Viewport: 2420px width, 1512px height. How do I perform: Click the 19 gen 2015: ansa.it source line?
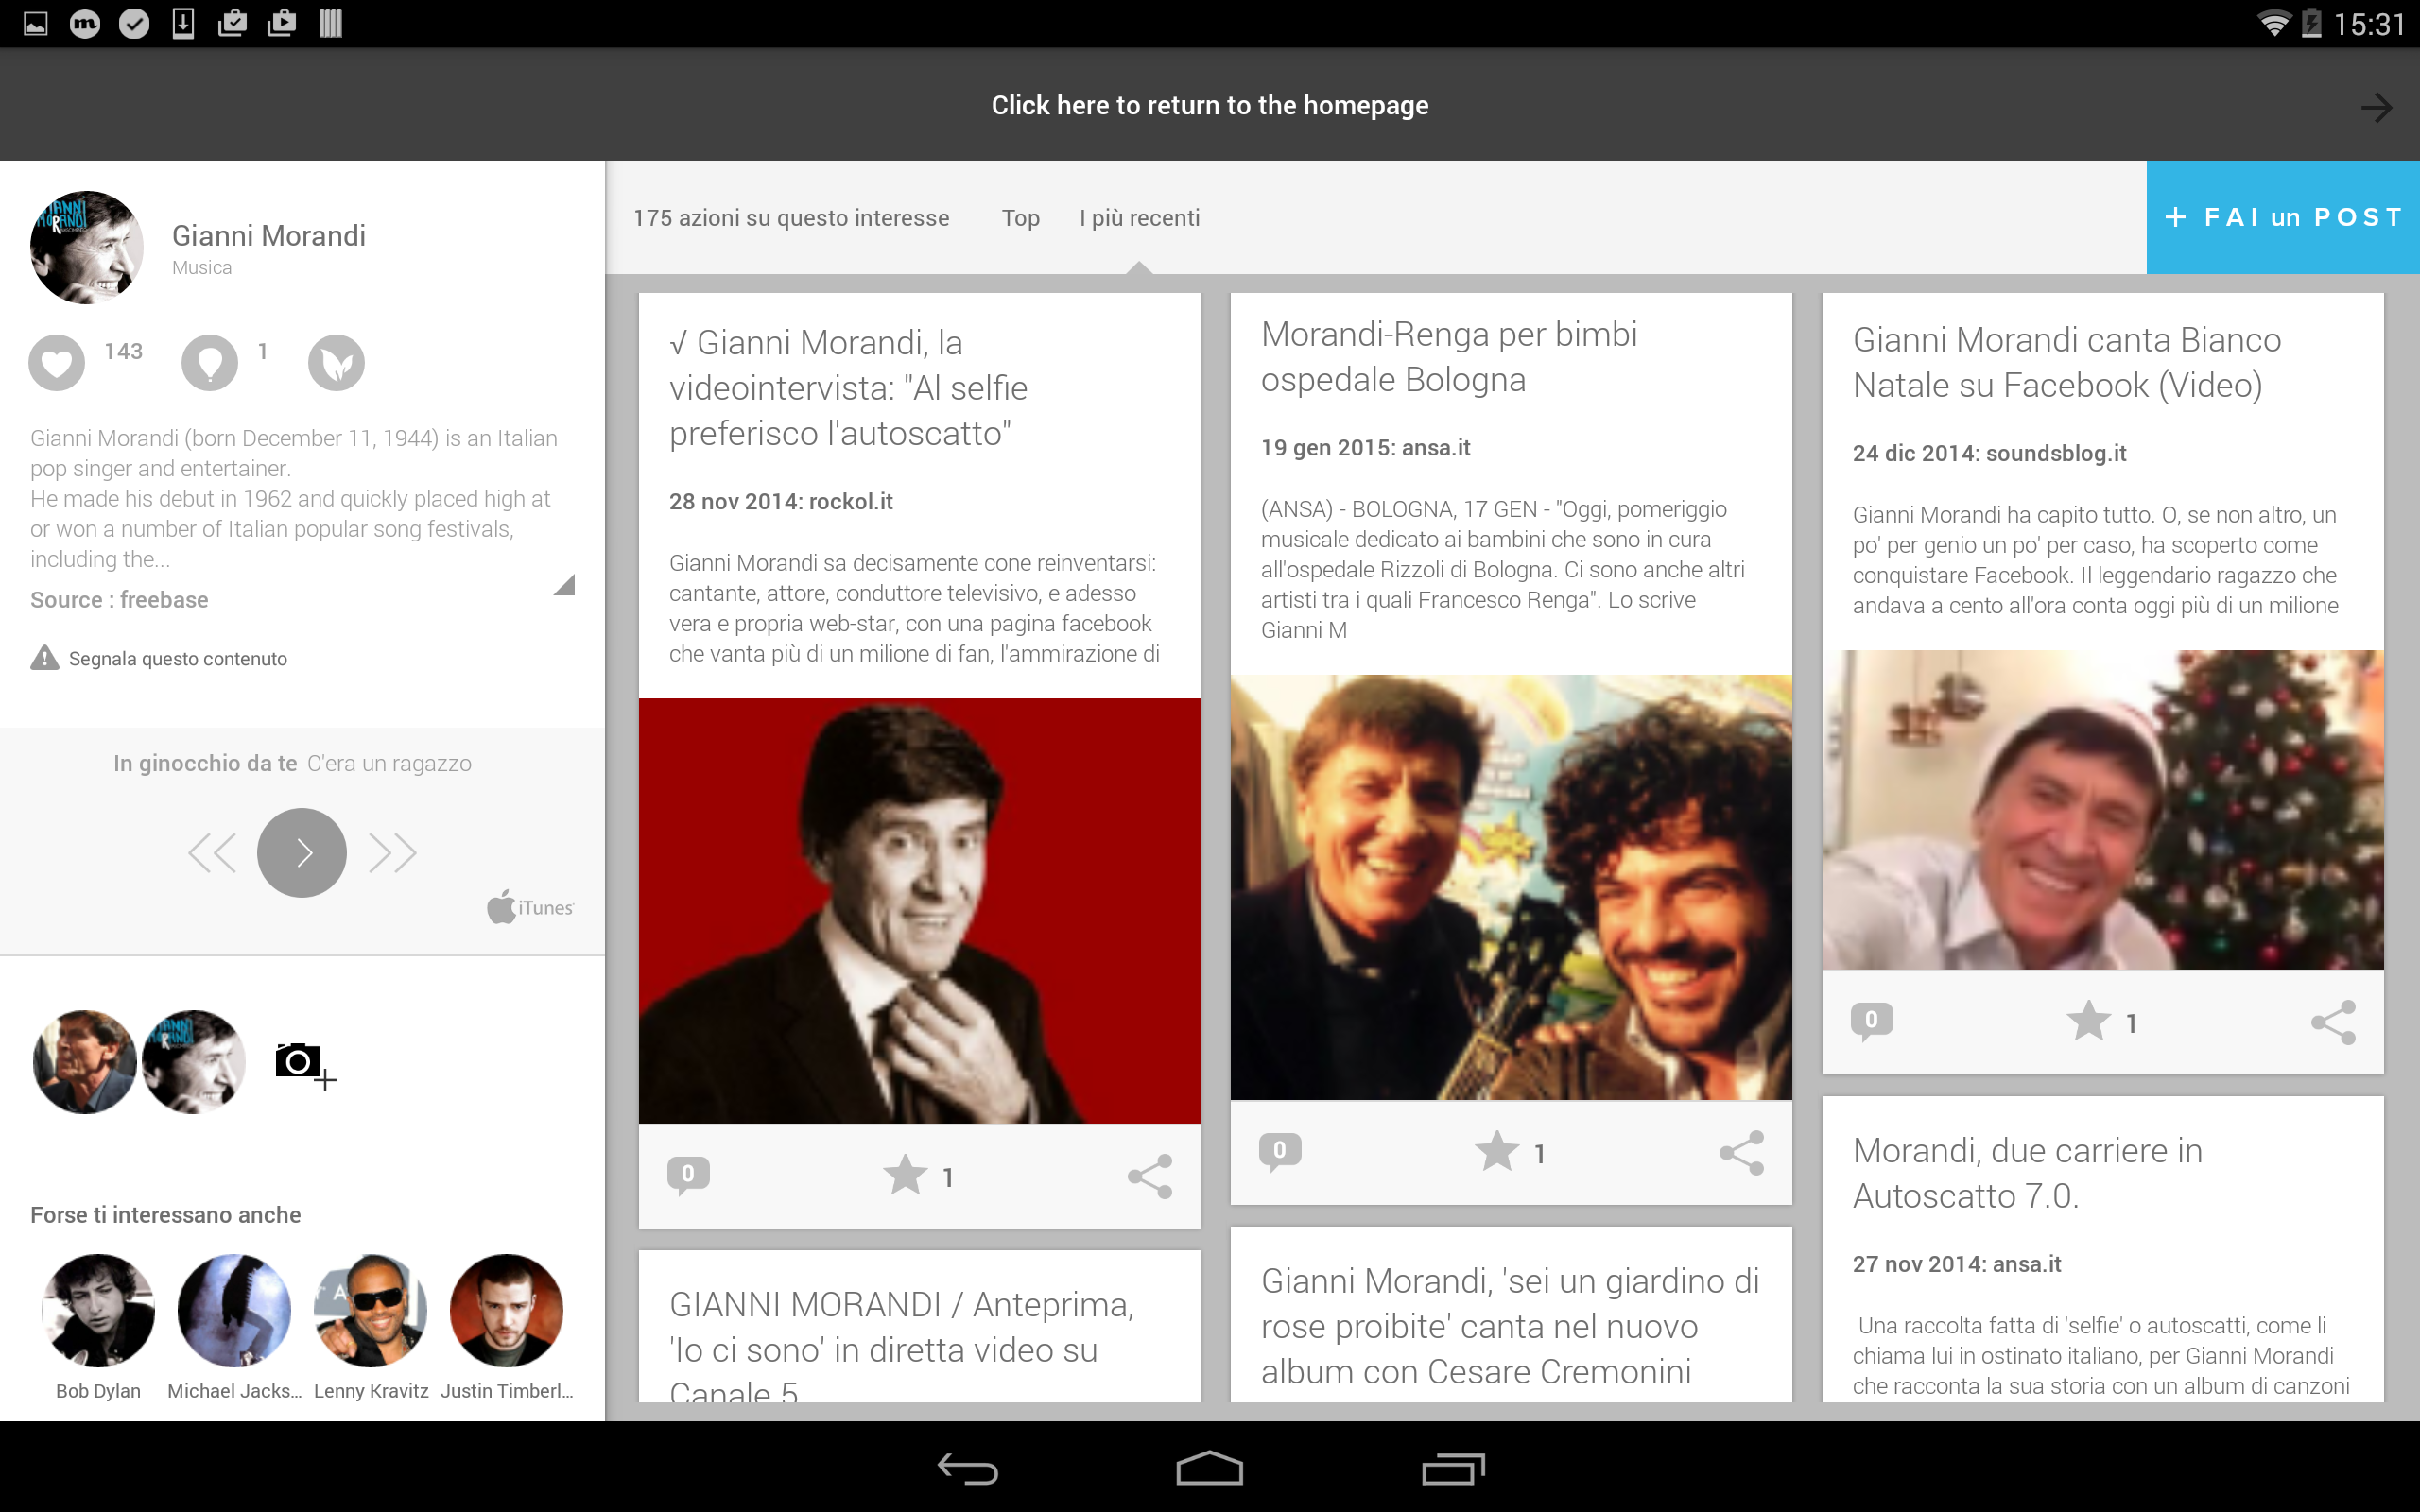tap(1365, 447)
